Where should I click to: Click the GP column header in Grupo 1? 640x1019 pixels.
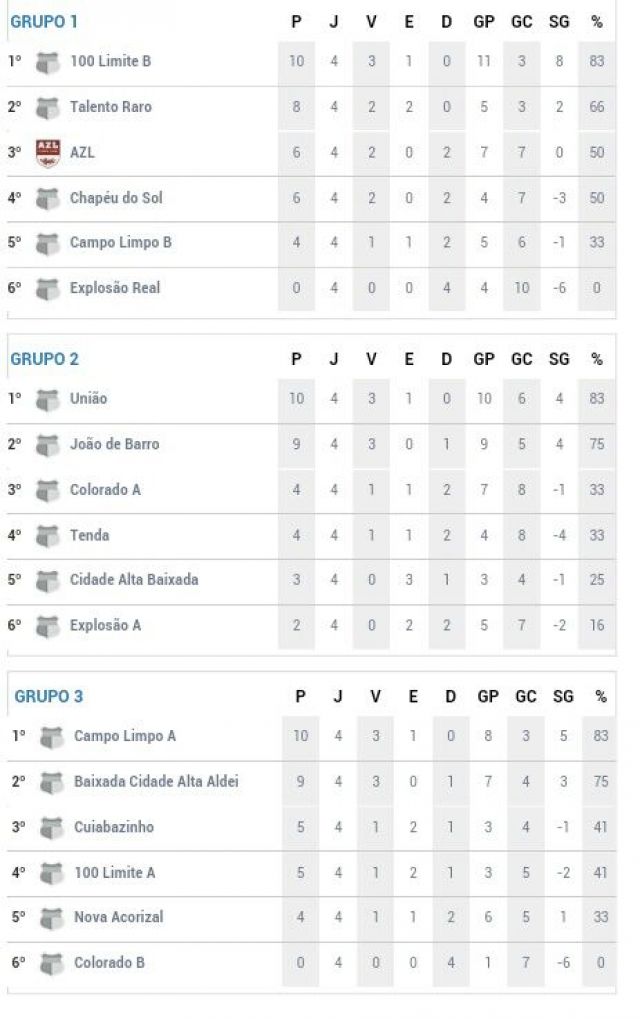coord(483,22)
